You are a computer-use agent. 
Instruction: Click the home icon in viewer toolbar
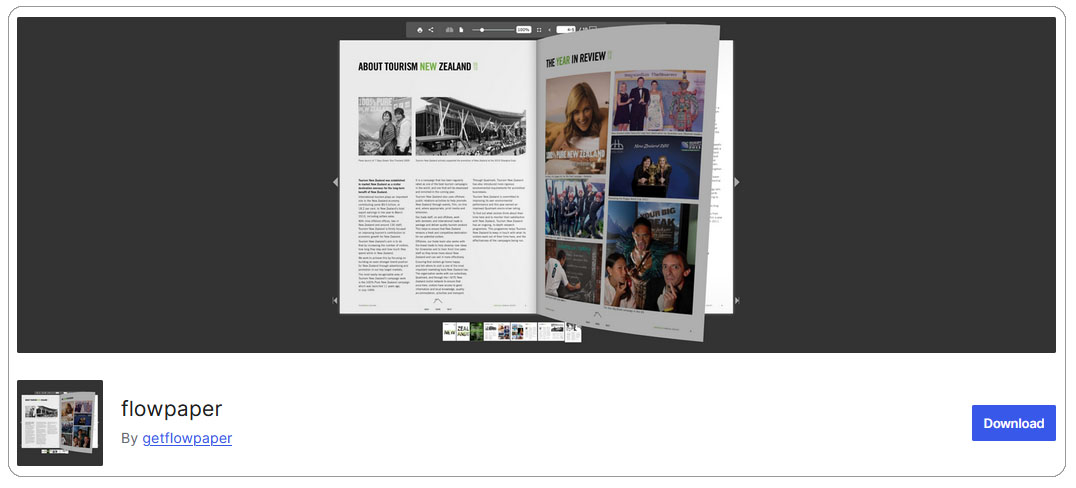pyautogui.click(x=419, y=30)
